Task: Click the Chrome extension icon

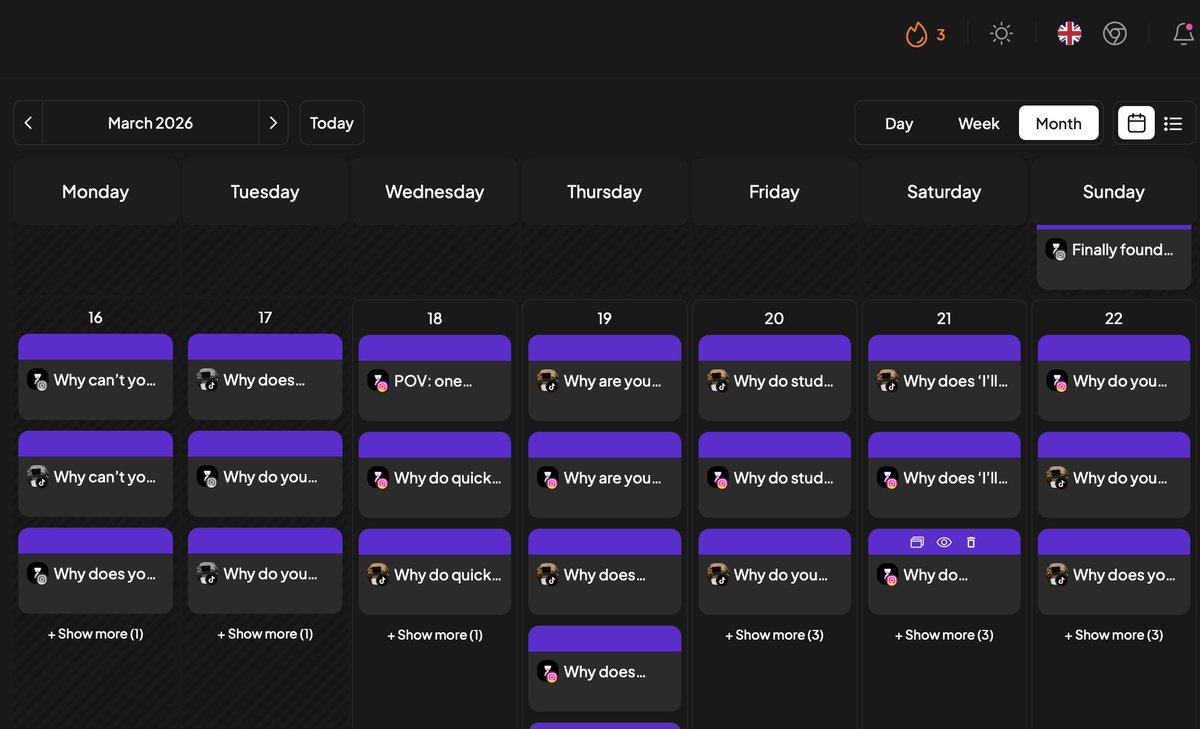Action: (x=1115, y=34)
